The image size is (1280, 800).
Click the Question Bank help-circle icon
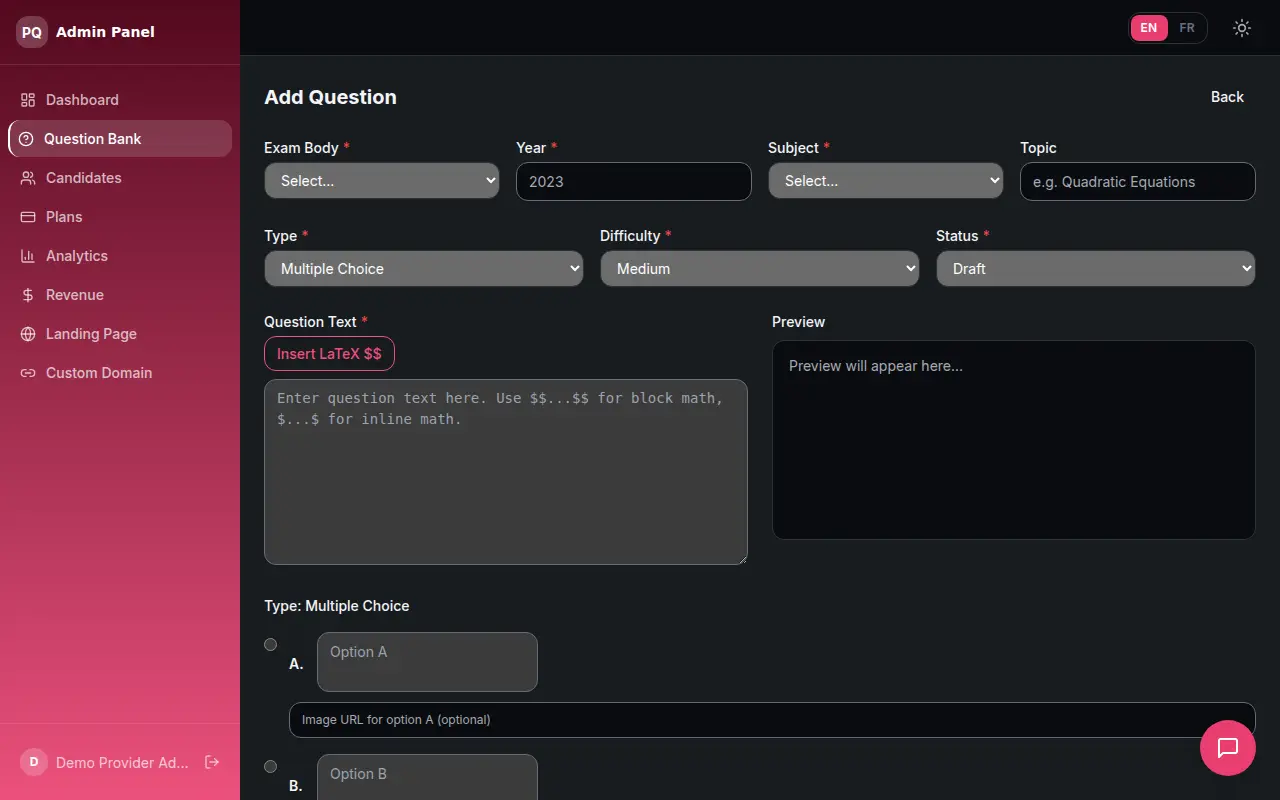point(26,139)
